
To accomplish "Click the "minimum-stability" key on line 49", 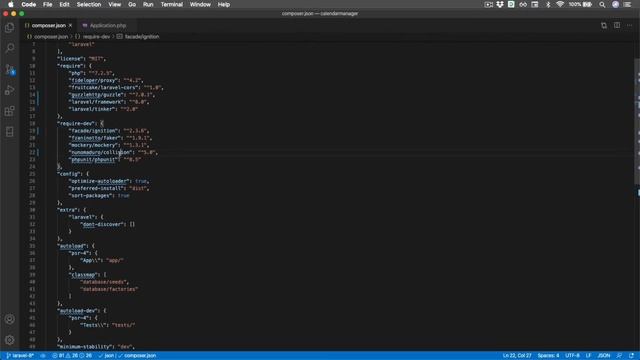I will pyautogui.click(x=84, y=347).
